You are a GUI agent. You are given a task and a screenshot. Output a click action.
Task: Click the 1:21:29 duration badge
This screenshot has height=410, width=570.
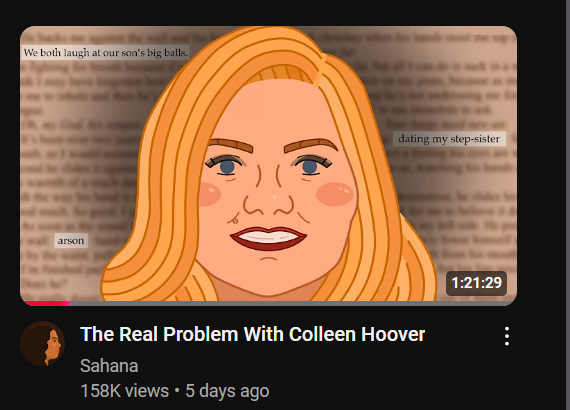point(476,283)
